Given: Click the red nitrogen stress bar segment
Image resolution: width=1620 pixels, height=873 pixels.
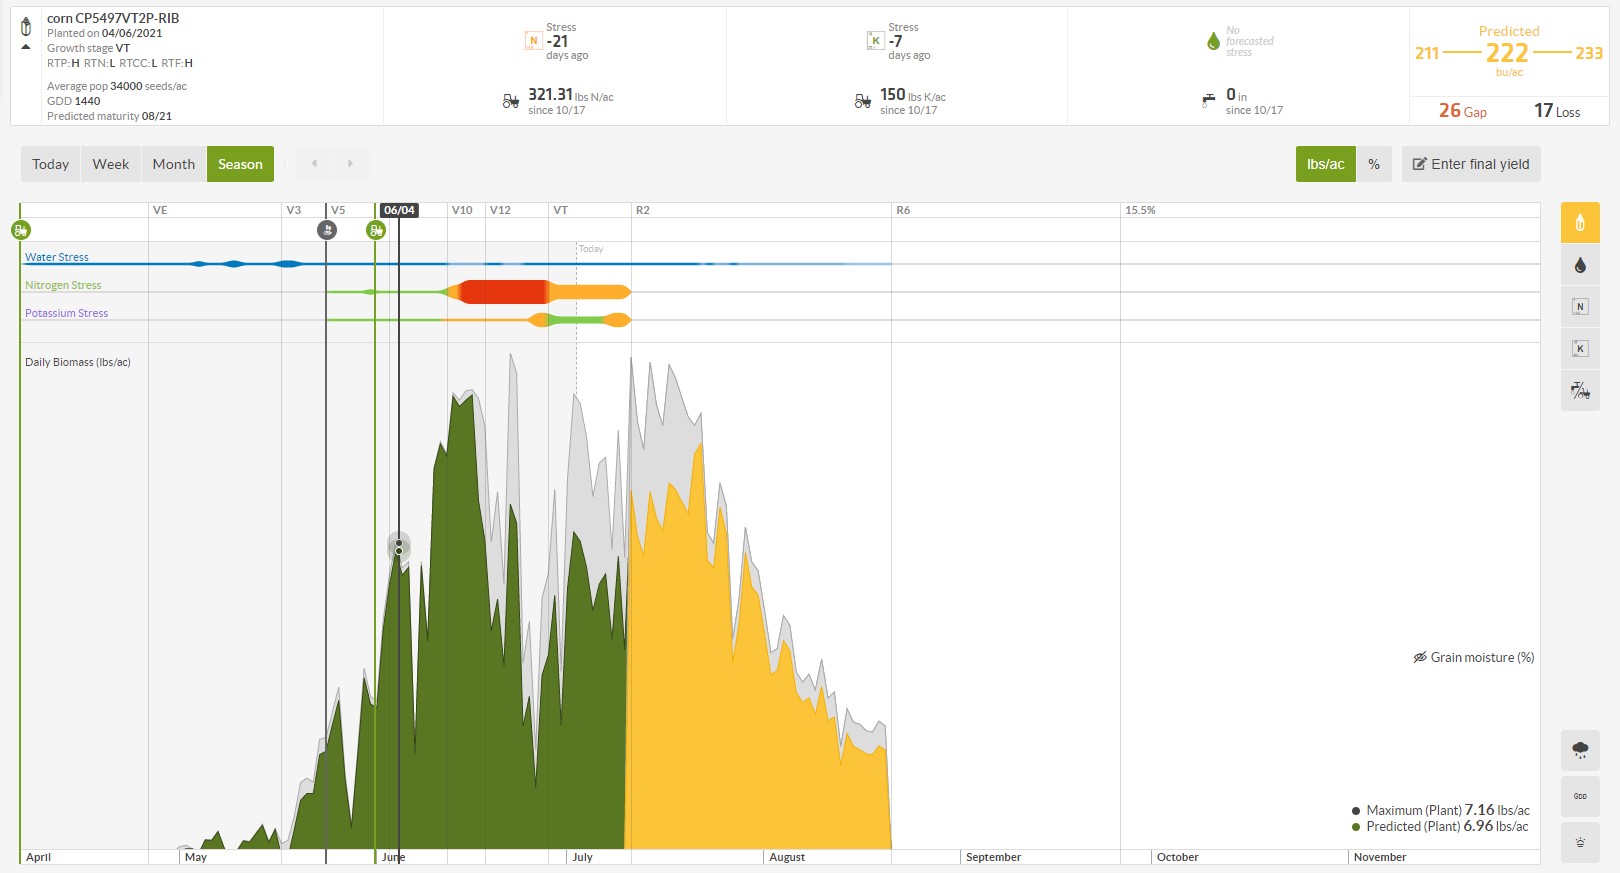Looking at the screenshot, I should click(x=502, y=292).
